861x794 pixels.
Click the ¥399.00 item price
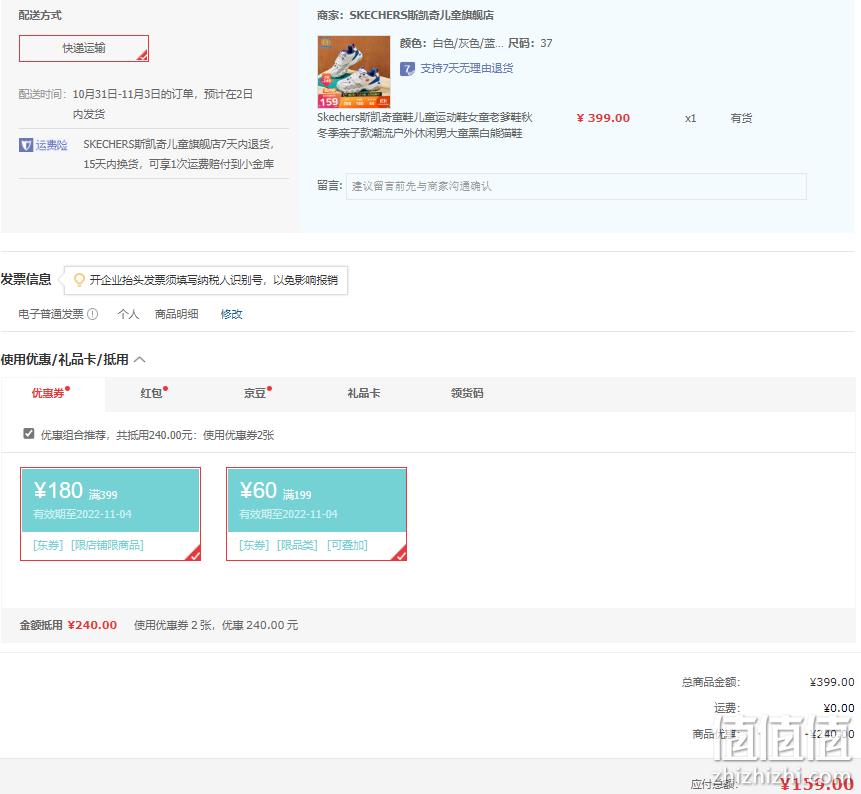pyautogui.click(x=603, y=118)
